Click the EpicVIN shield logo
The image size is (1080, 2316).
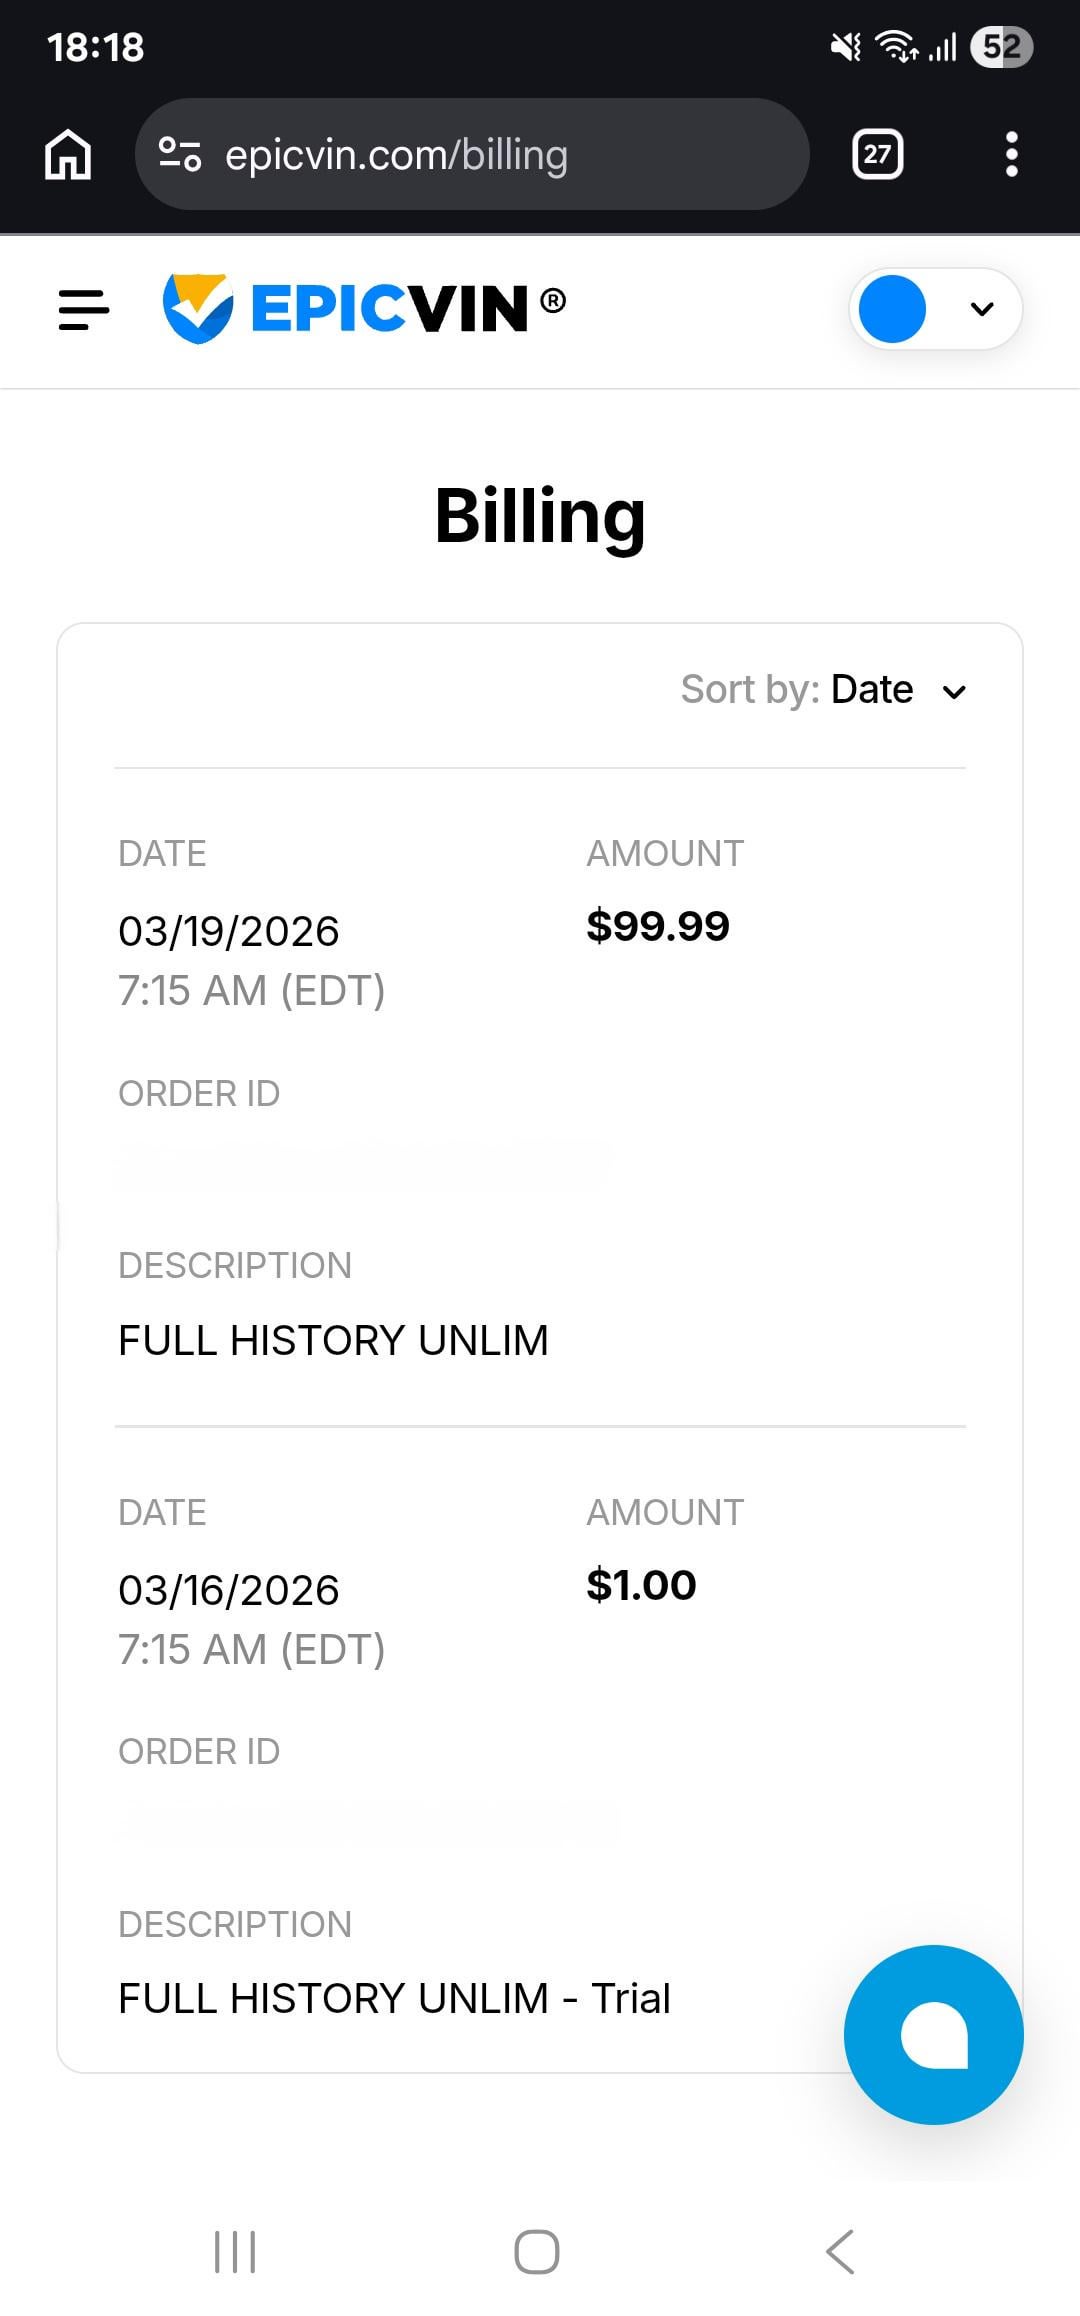[198, 308]
